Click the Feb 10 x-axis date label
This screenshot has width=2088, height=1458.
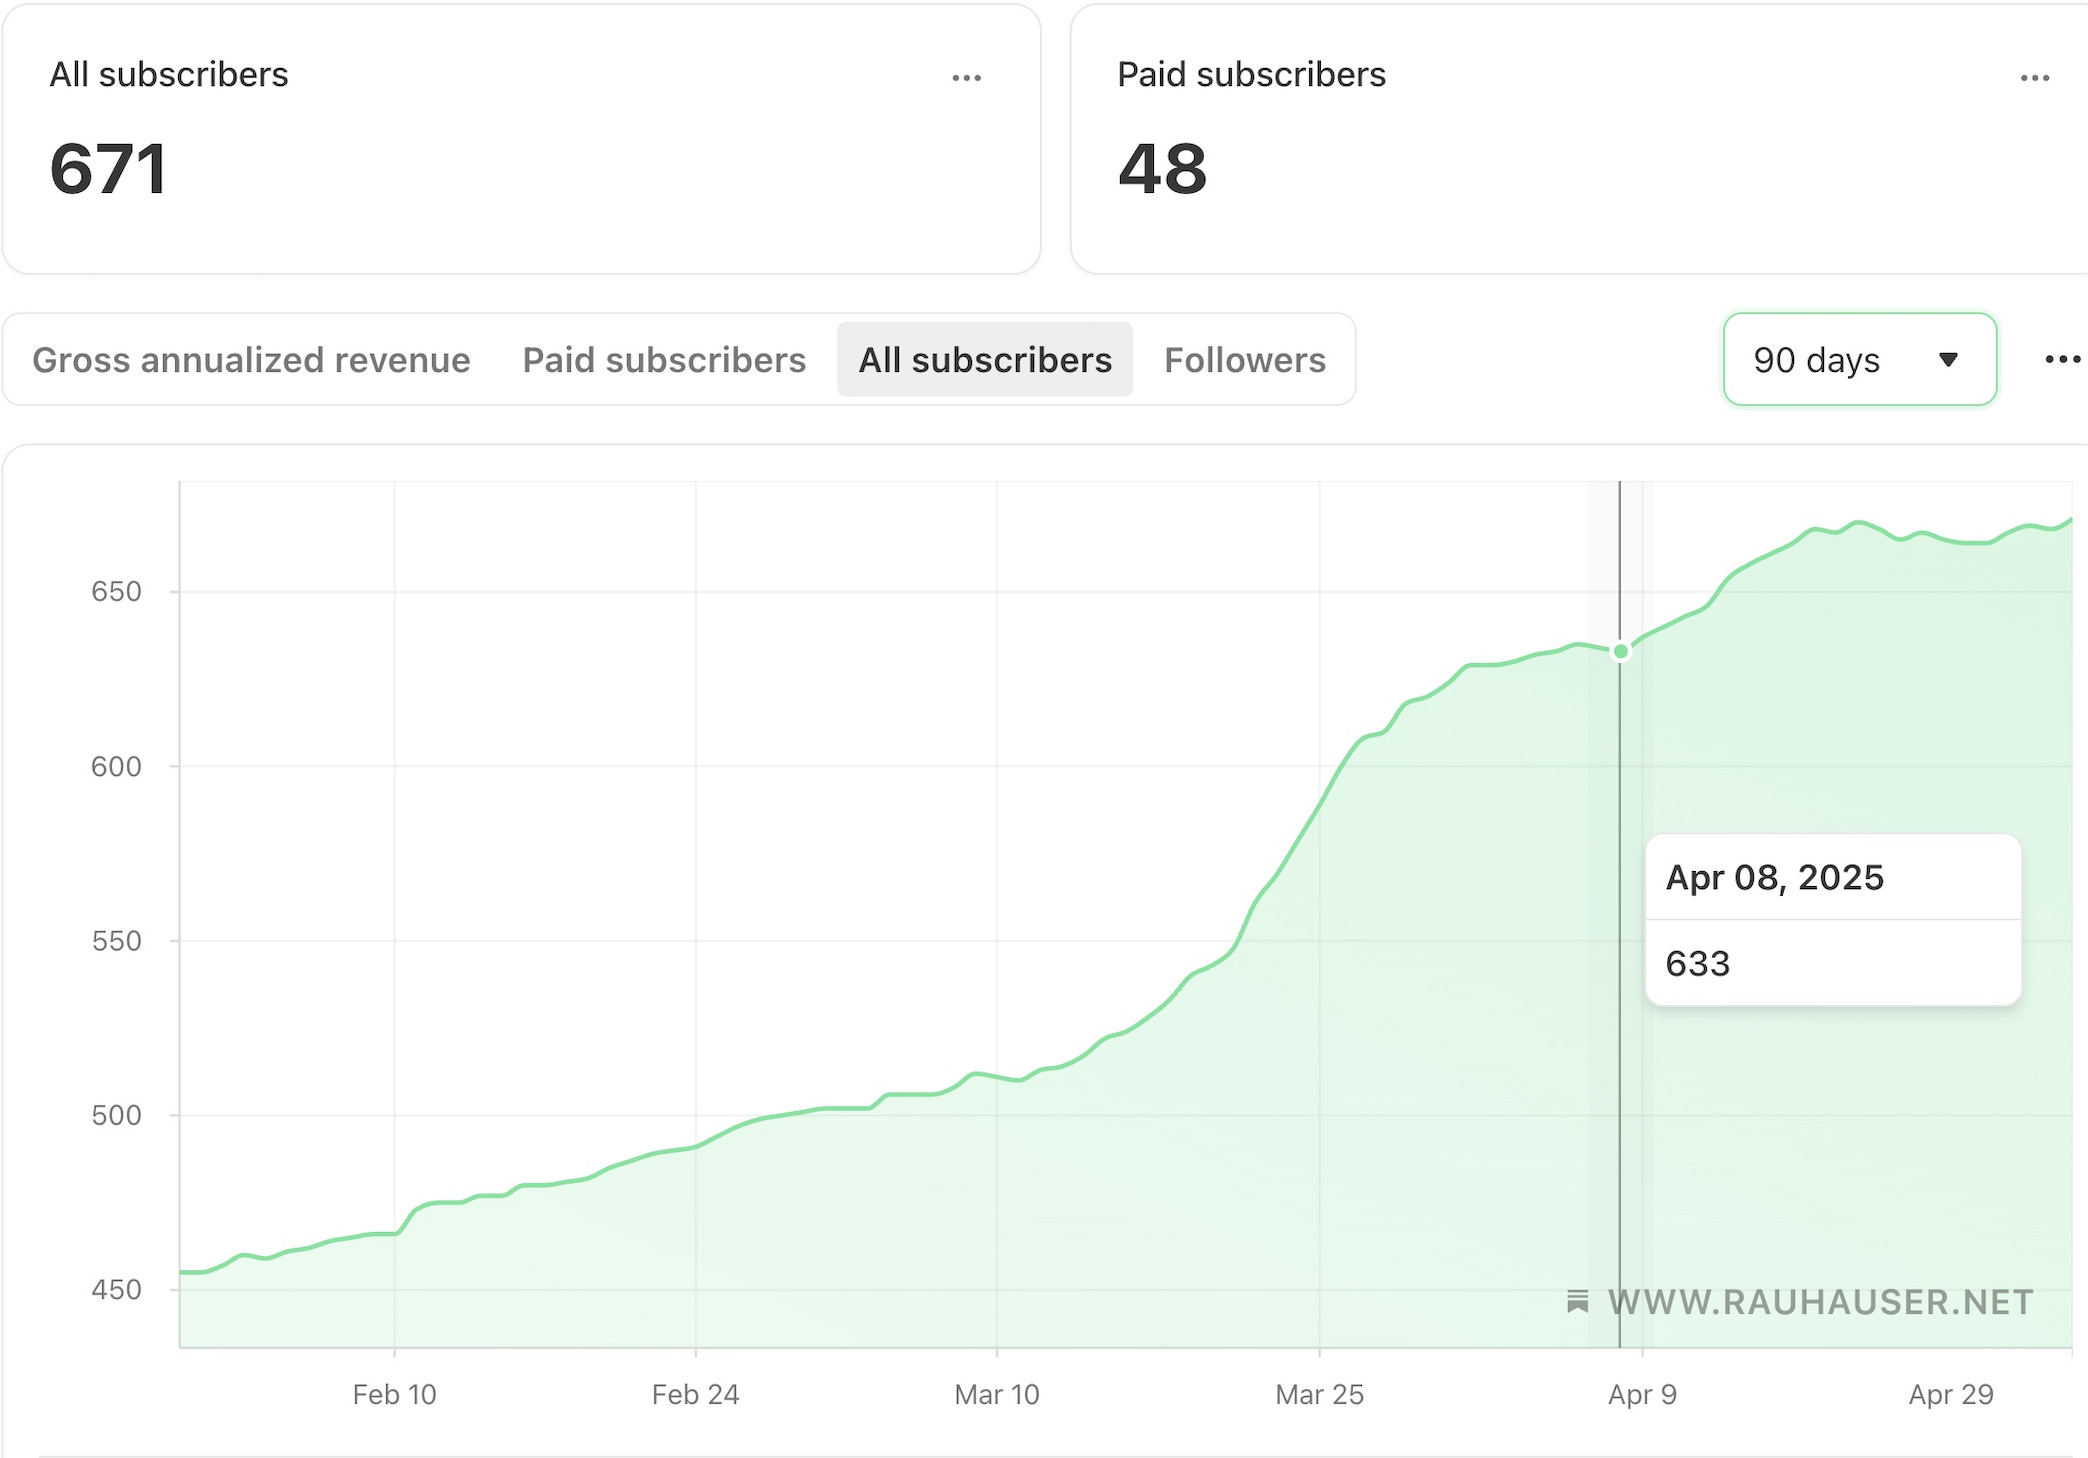(394, 1394)
